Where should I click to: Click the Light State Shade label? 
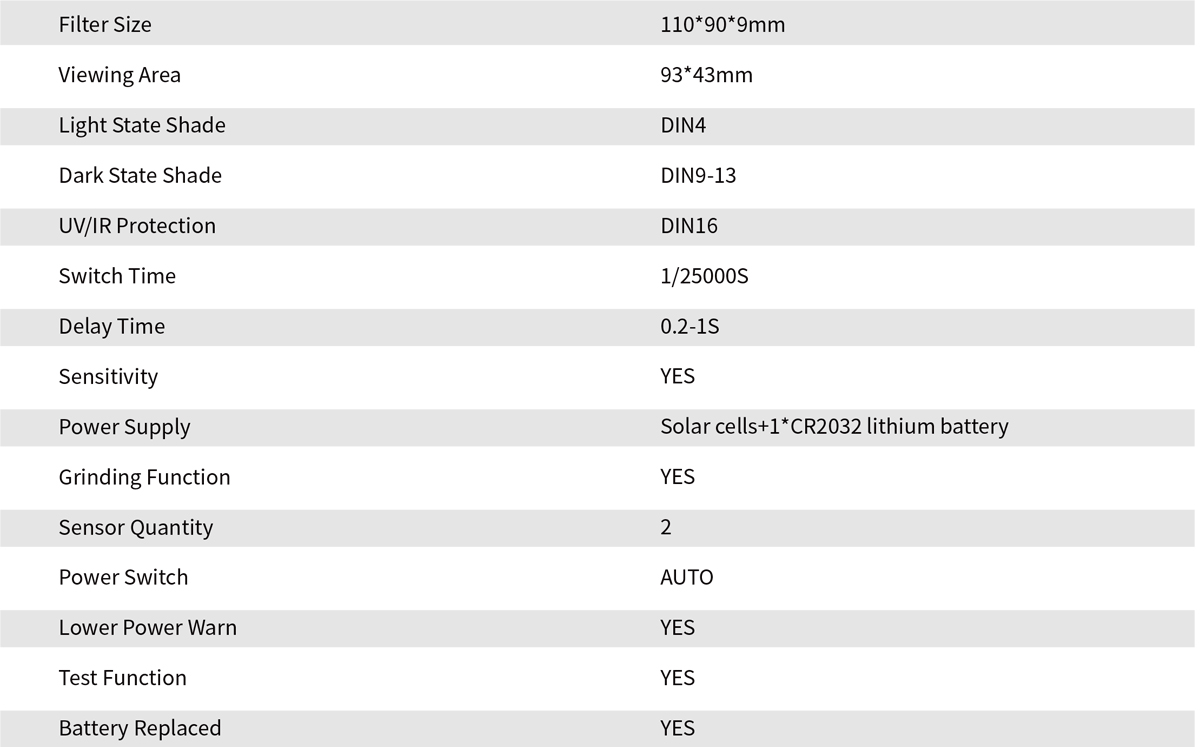[142, 125]
